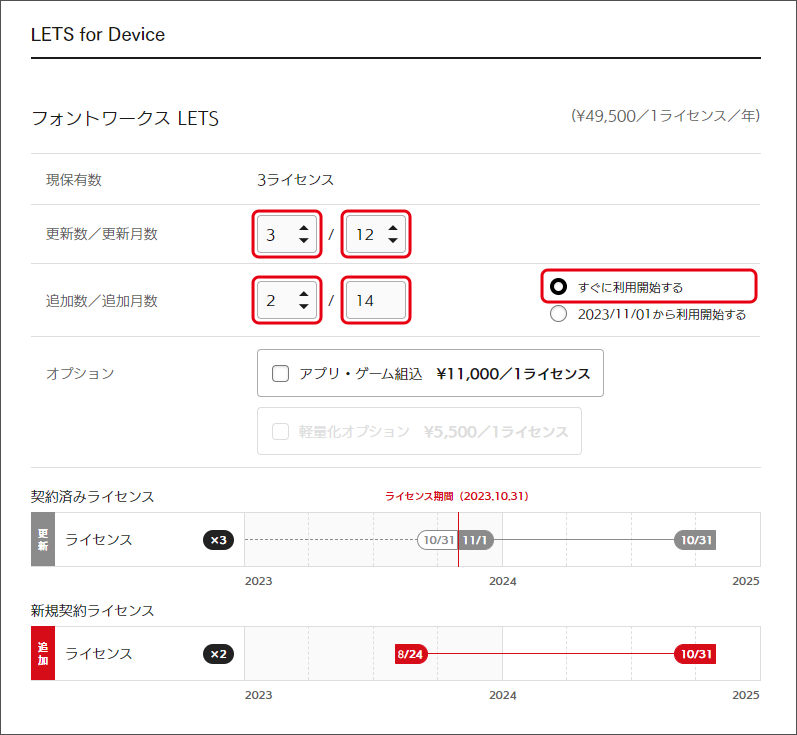Click the 追加月数 field showing 14
Image resolution: width=797 pixels, height=735 pixels.
pyautogui.click(x=376, y=300)
